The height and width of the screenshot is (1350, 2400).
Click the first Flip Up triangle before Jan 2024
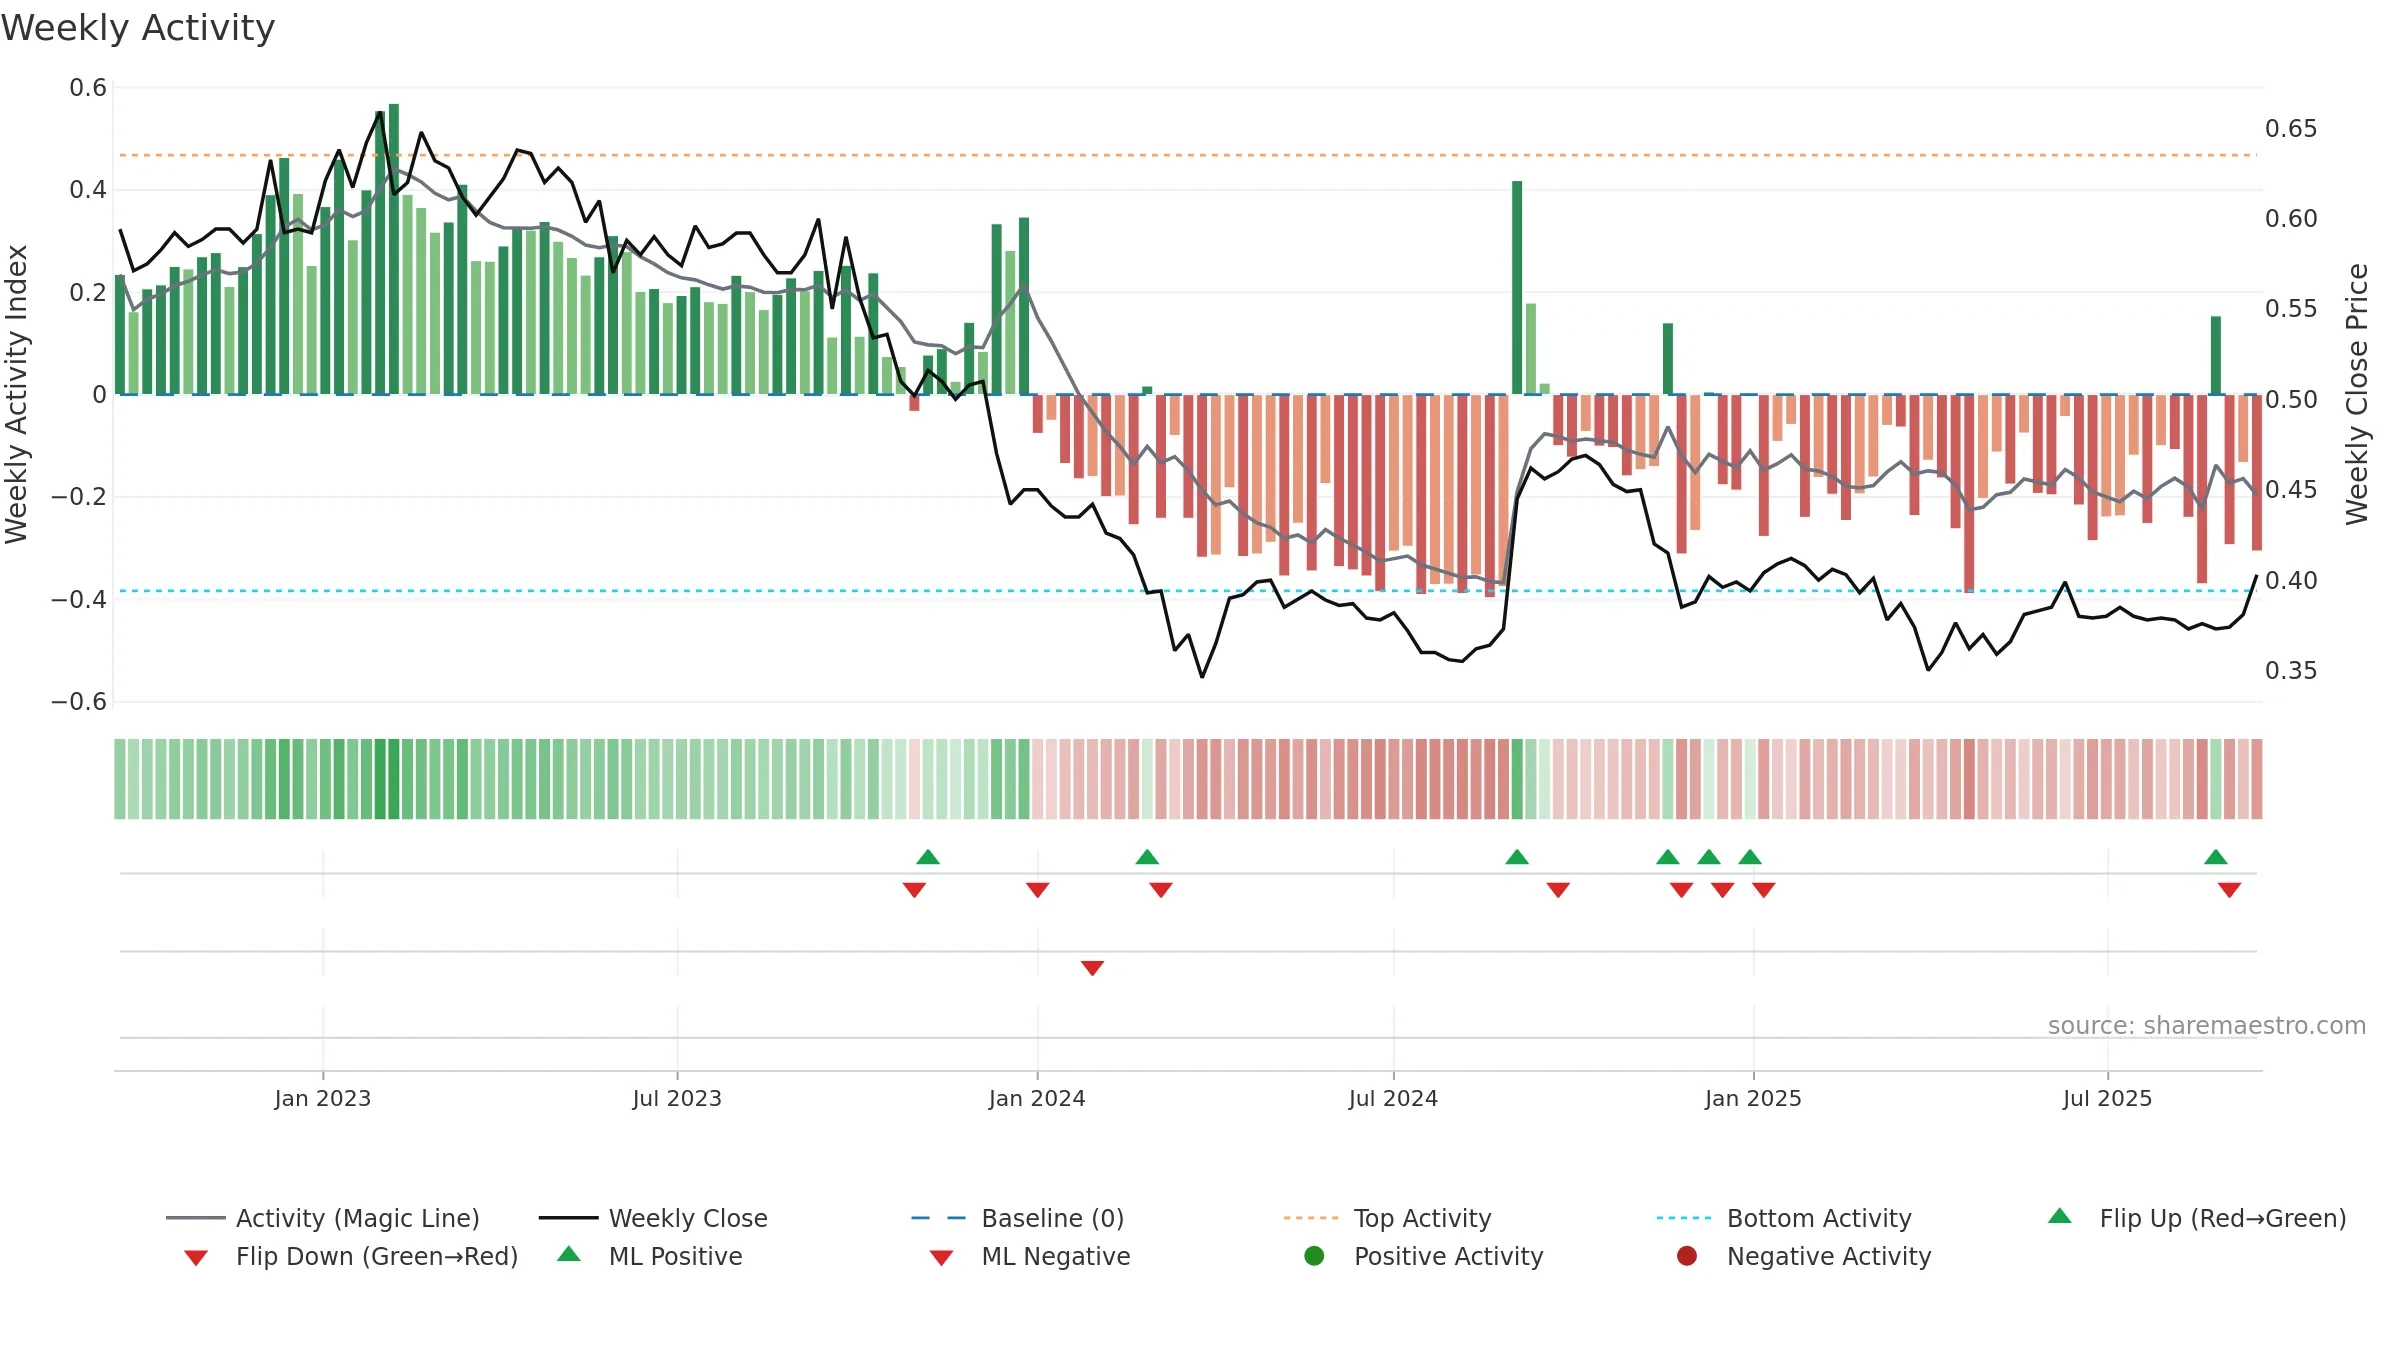pos(928,857)
